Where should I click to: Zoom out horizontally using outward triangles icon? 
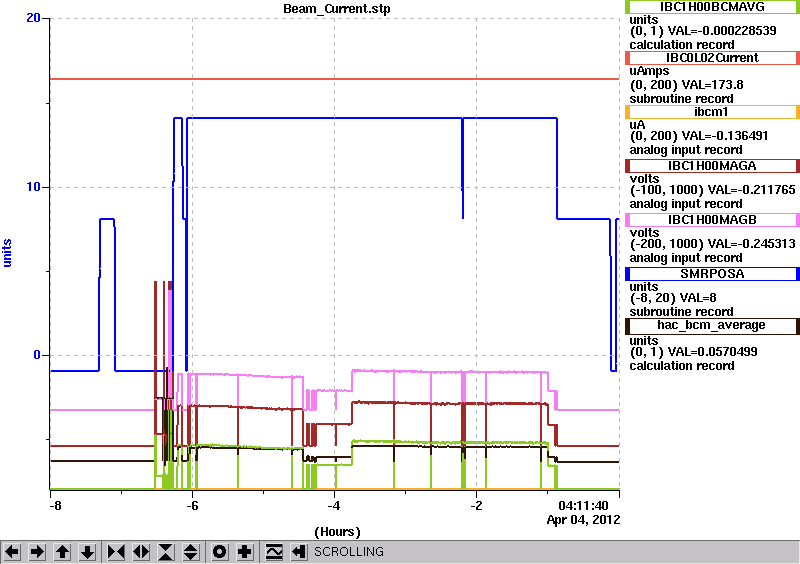(x=141, y=552)
